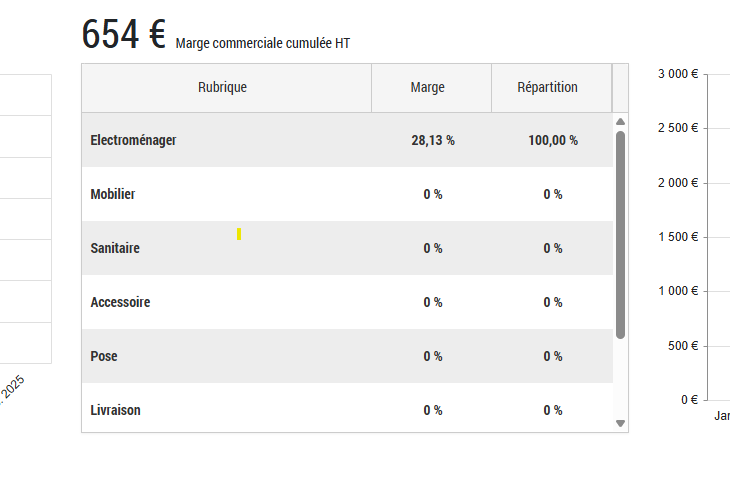Click the Marge commerciale cumulée HT label
This screenshot has height=504, width=730.
pyautogui.click(x=262, y=44)
